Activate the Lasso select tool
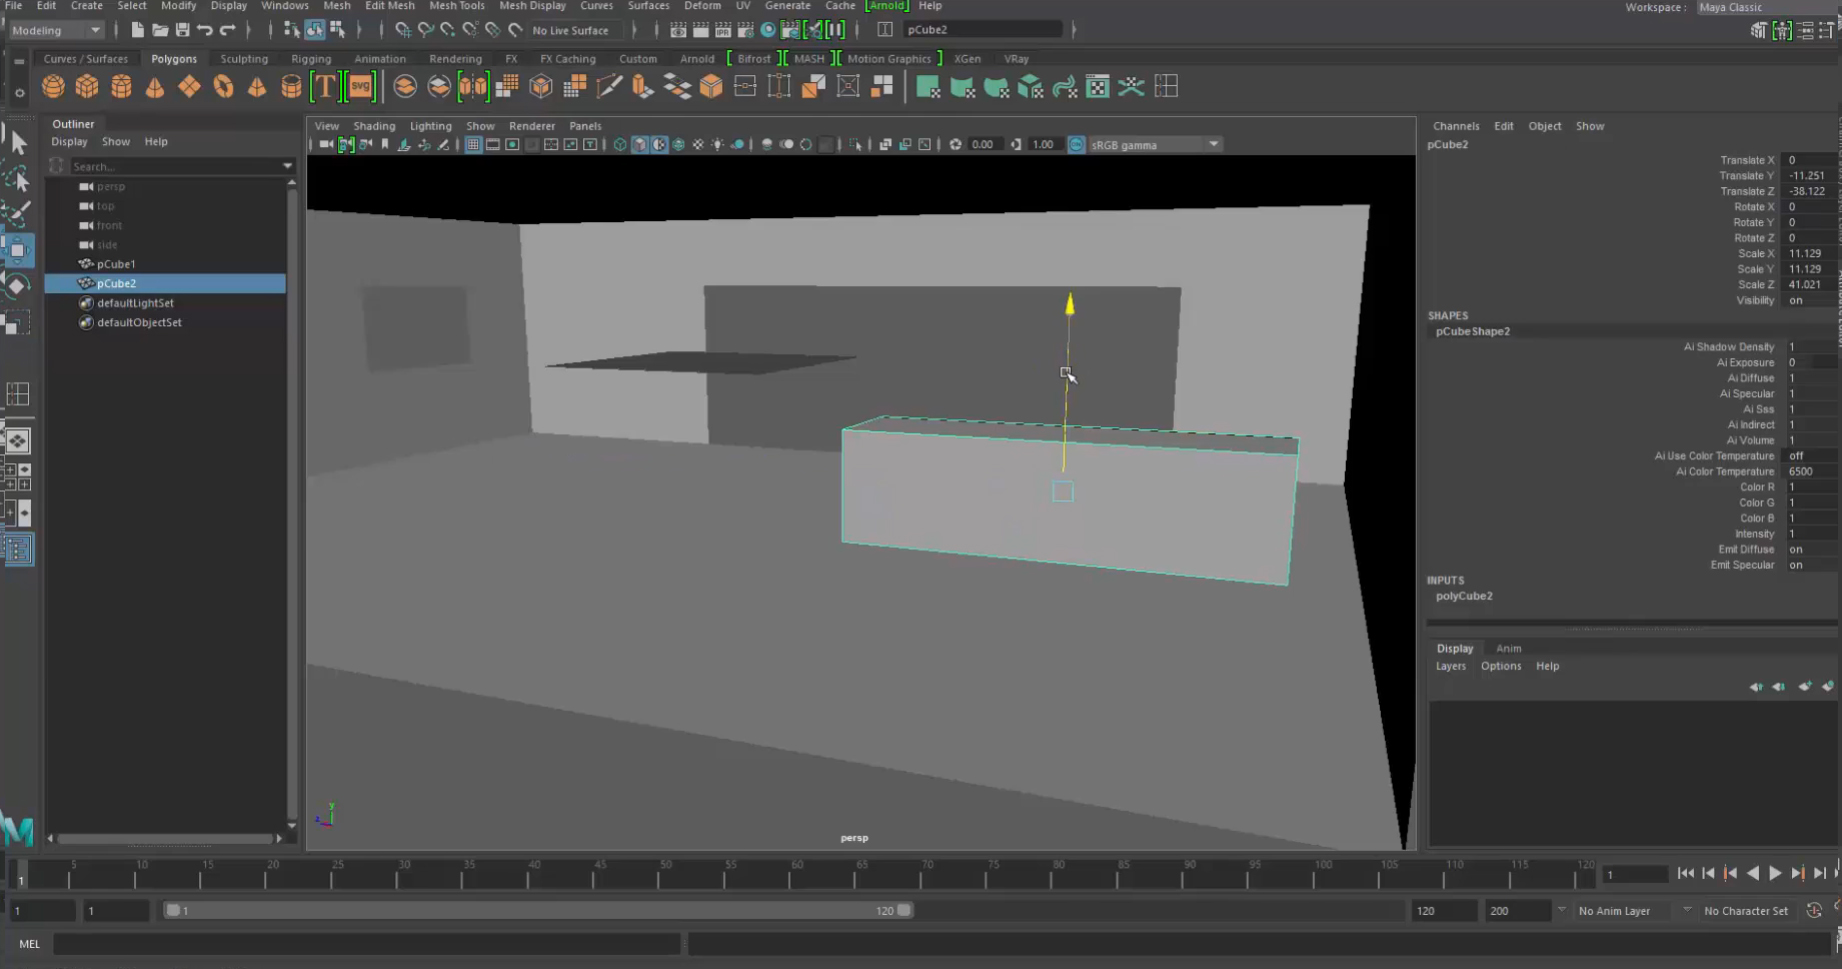 (17, 179)
